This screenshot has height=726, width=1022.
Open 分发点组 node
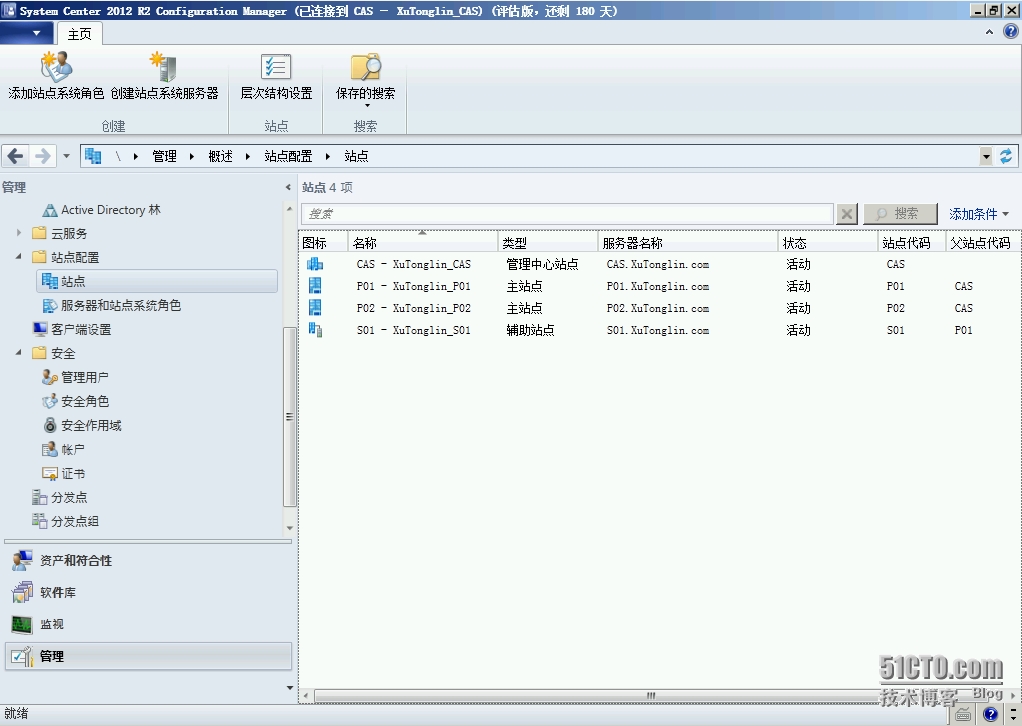point(65,521)
